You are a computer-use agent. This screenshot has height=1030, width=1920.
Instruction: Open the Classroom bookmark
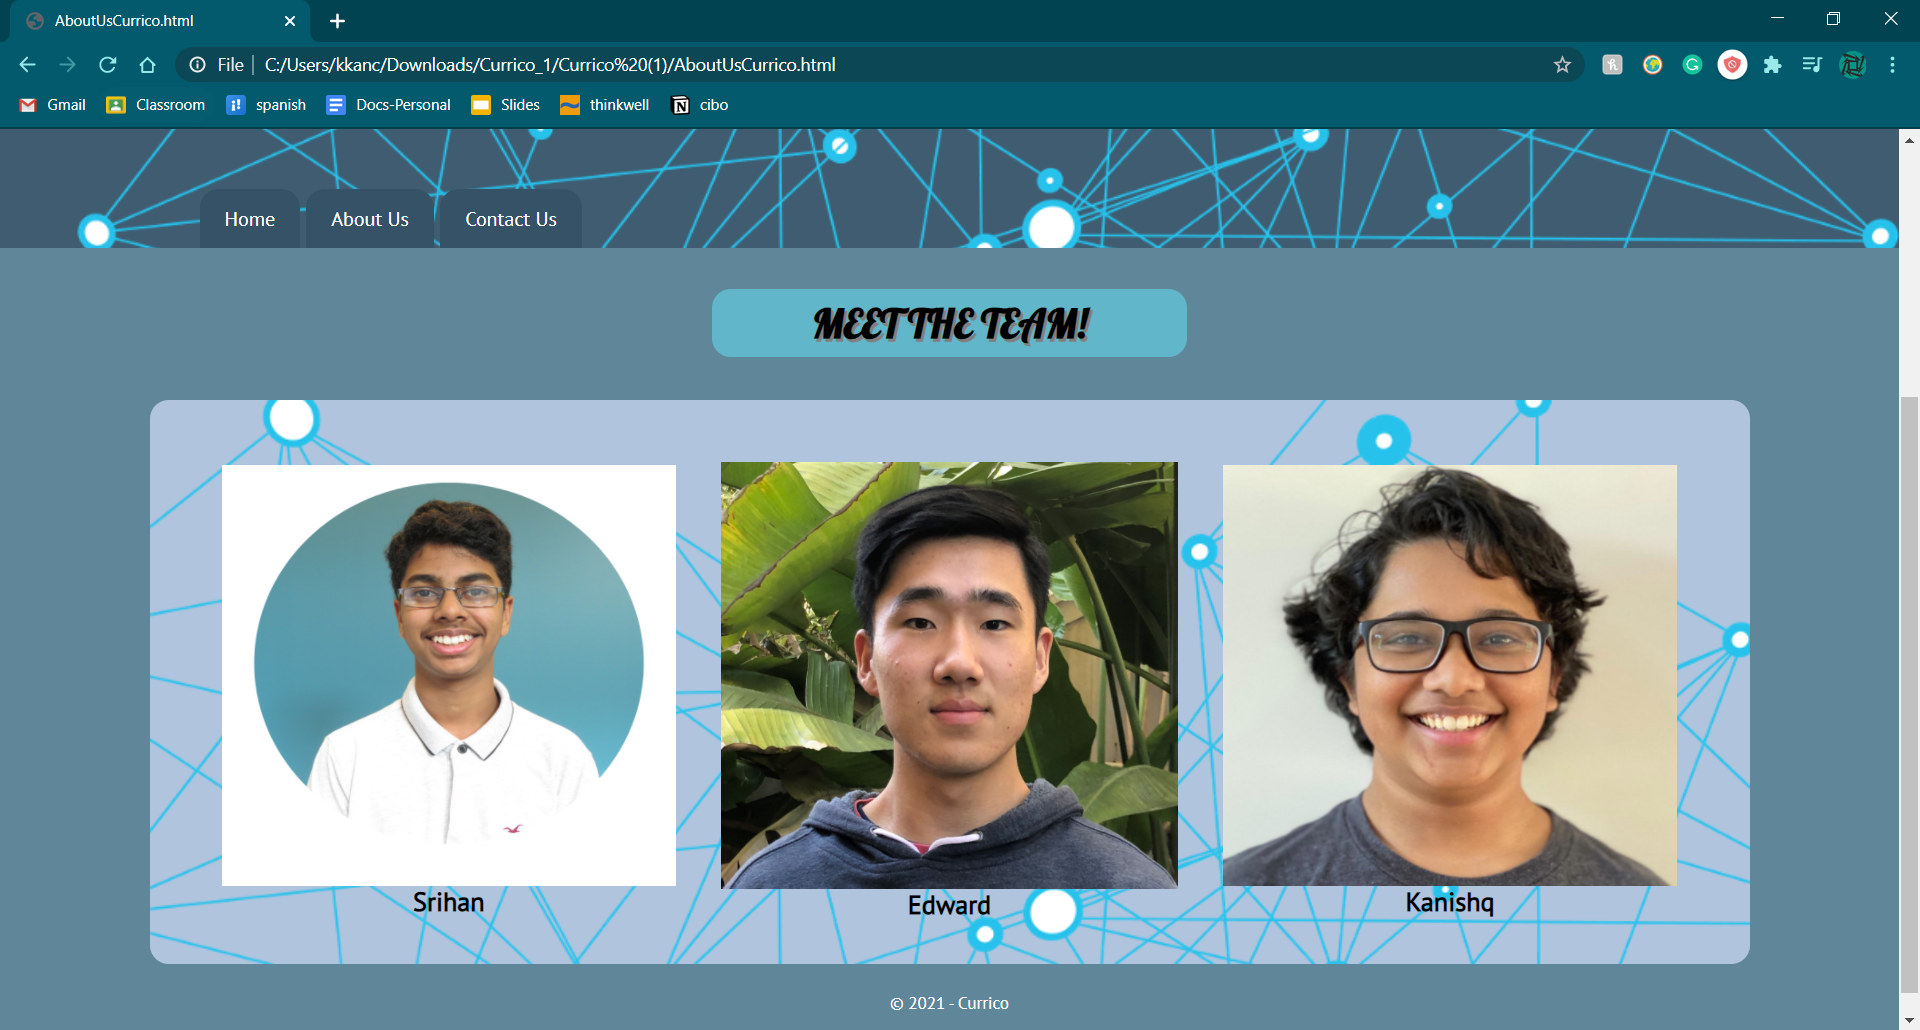click(x=156, y=105)
